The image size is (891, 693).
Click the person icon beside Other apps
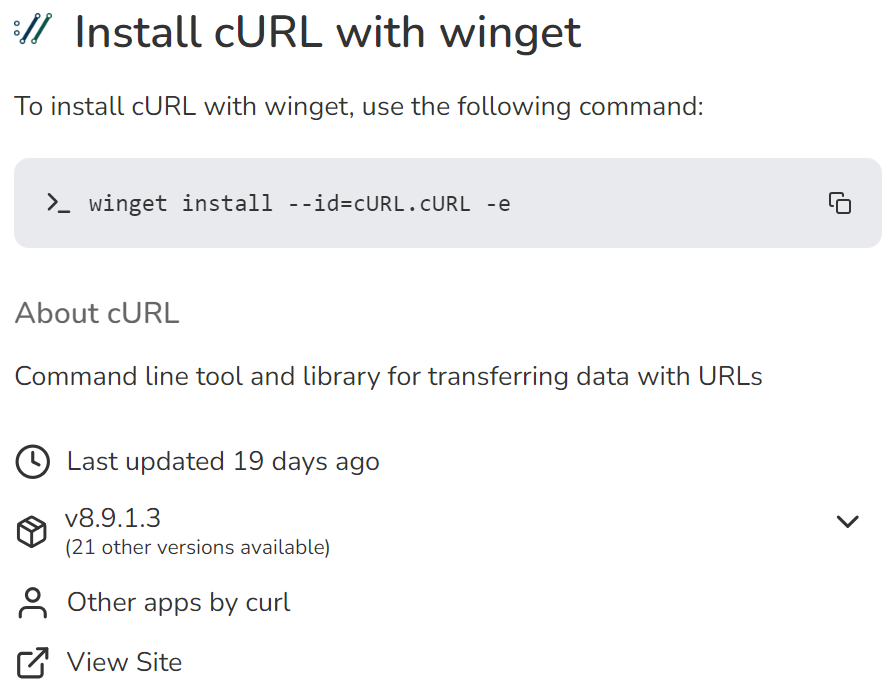coord(33,603)
